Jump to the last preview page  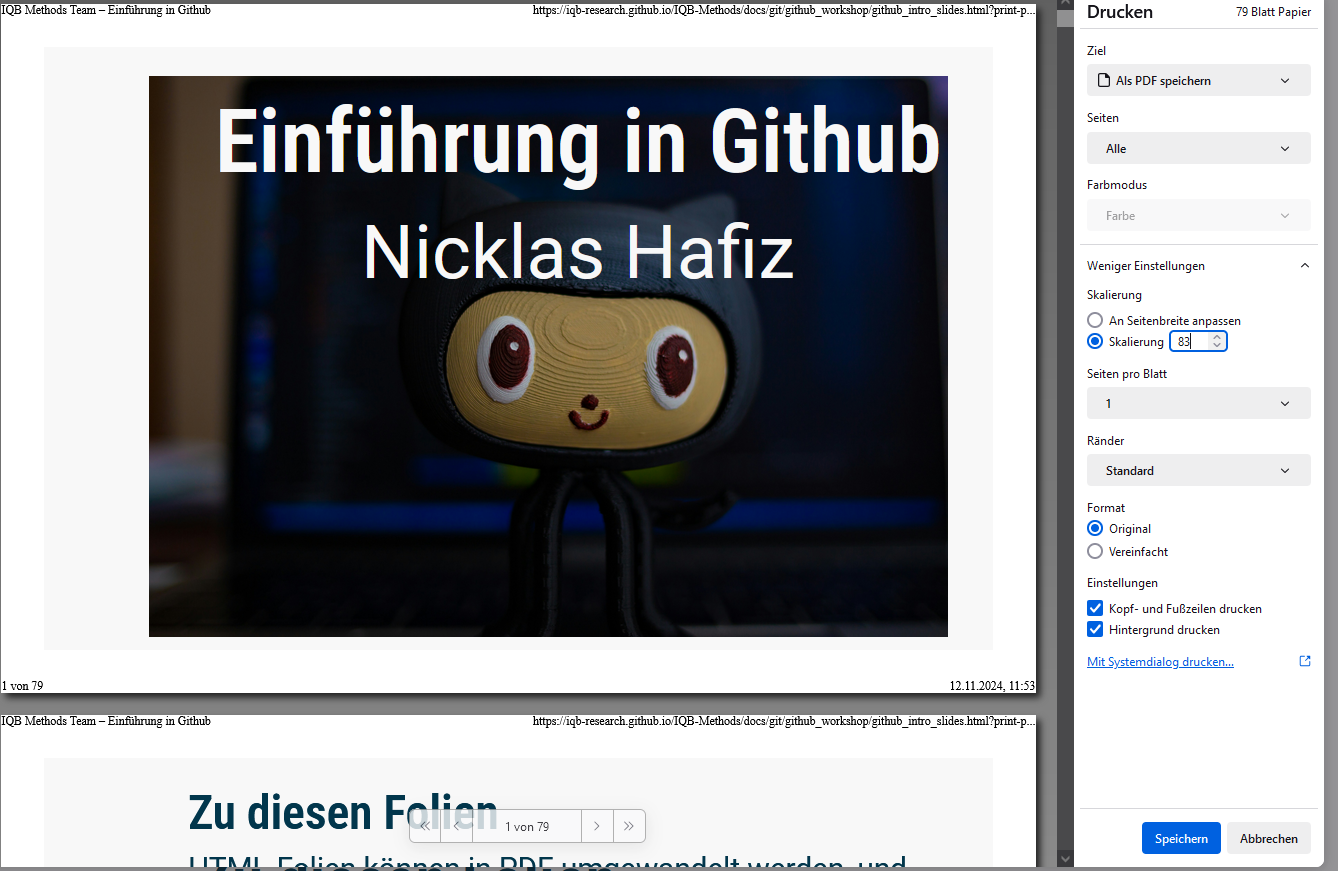(629, 826)
